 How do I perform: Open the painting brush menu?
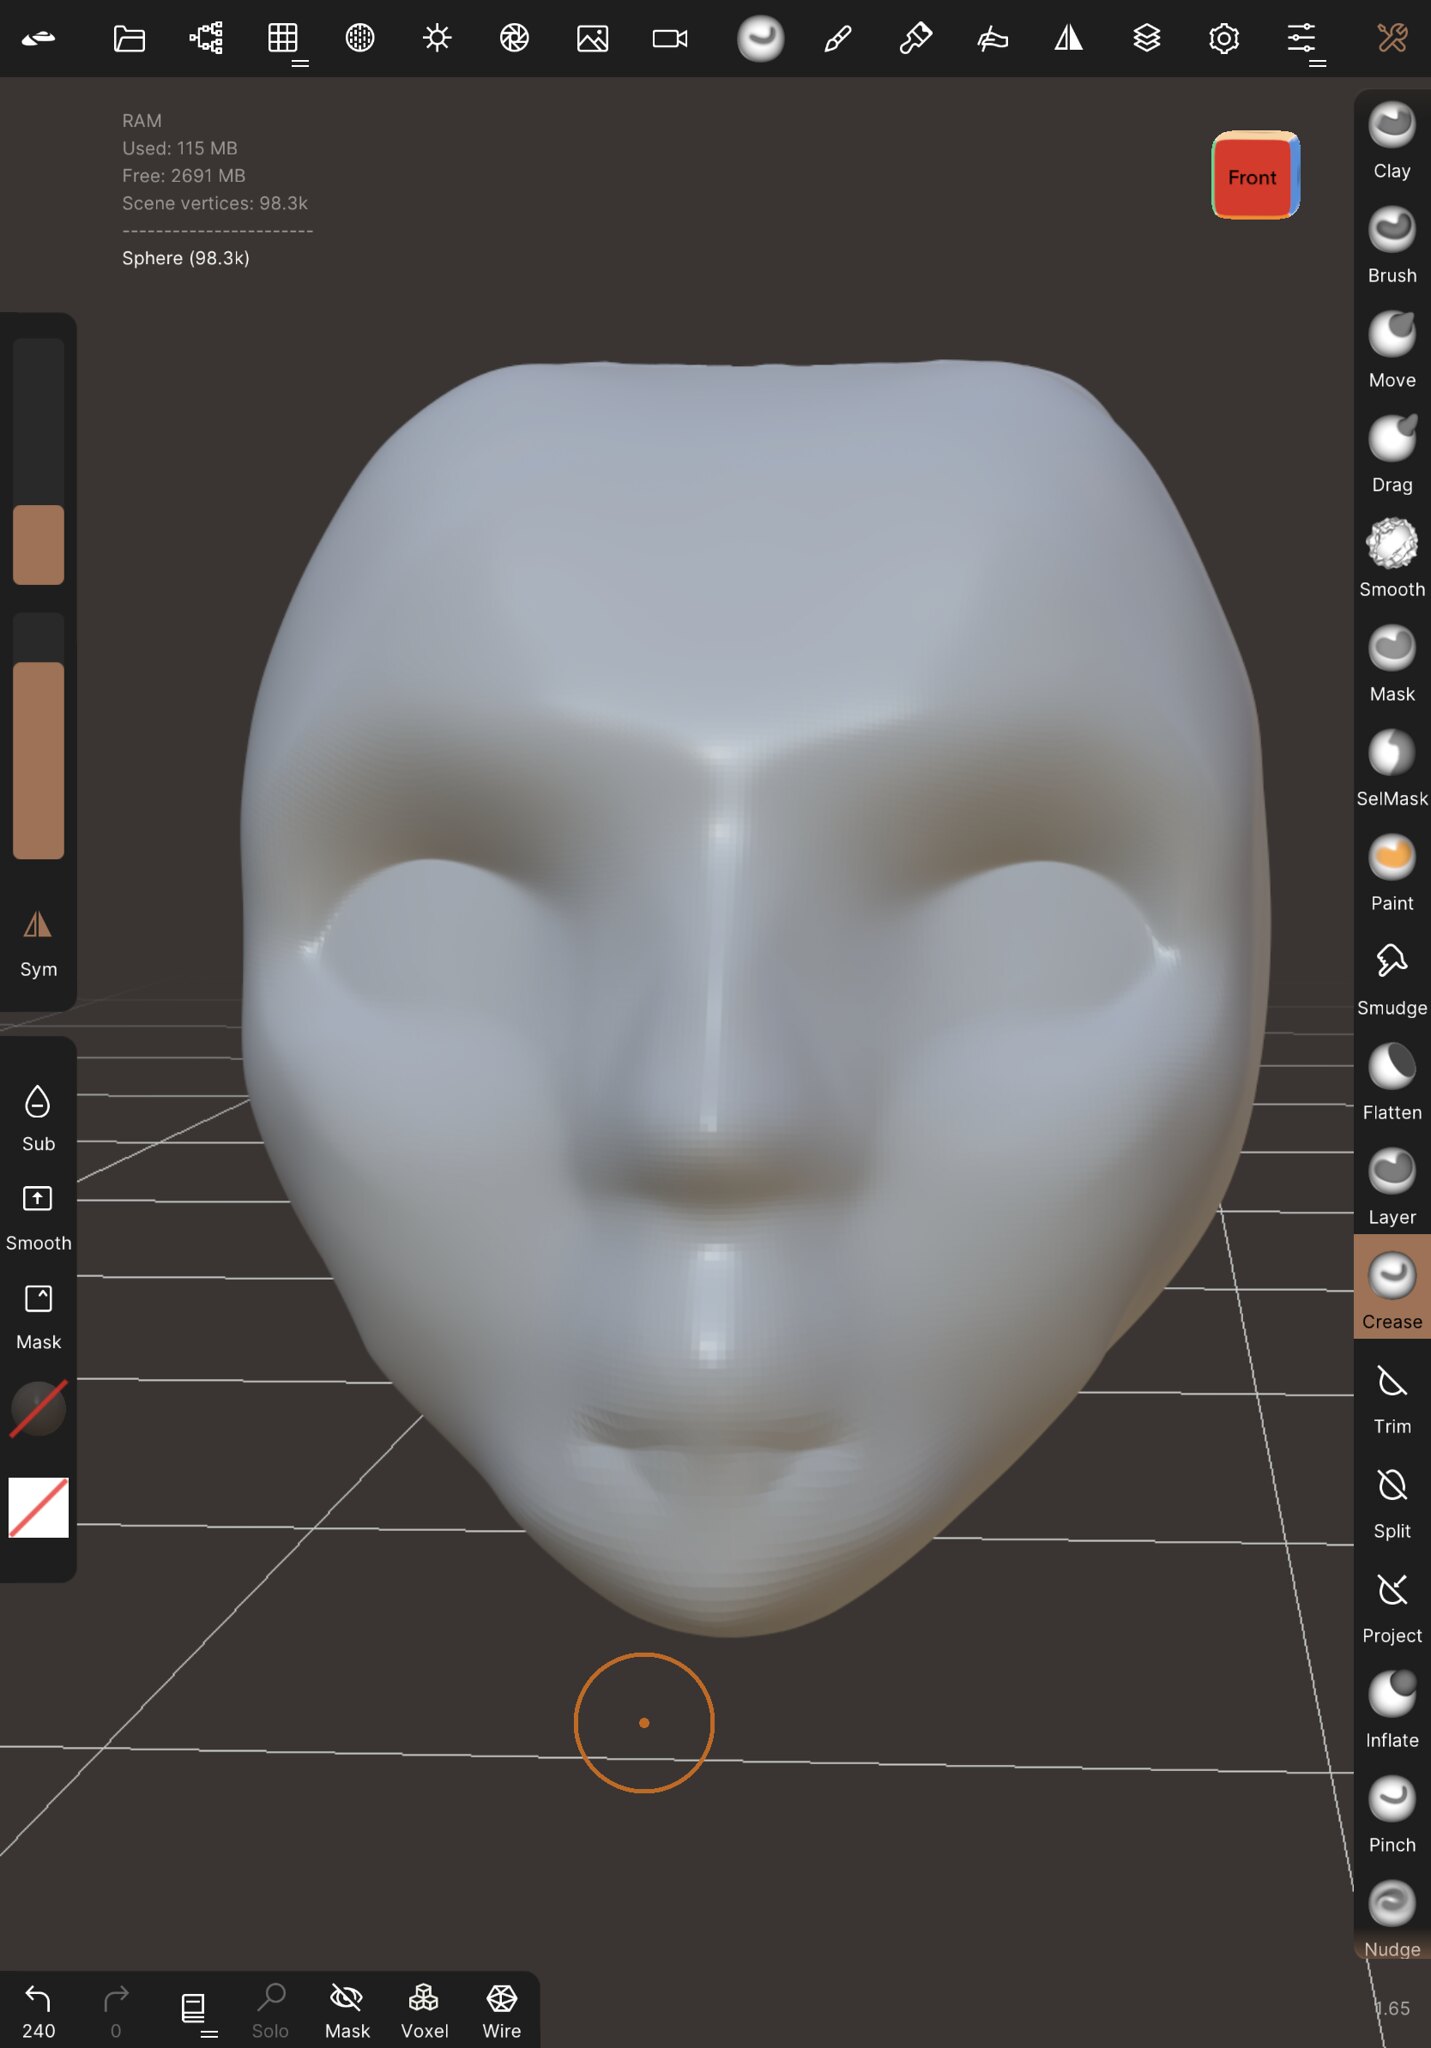tap(915, 39)
